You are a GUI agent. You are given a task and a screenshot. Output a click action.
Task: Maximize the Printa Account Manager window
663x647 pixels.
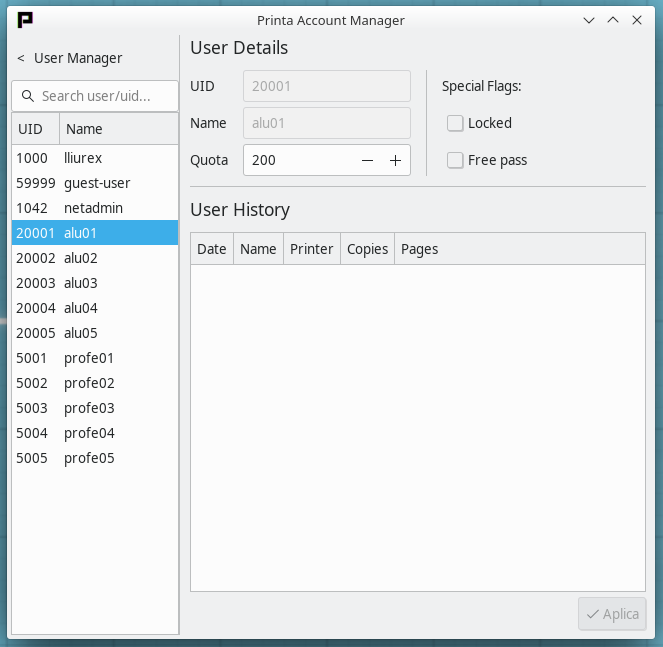tap(613, 20)
